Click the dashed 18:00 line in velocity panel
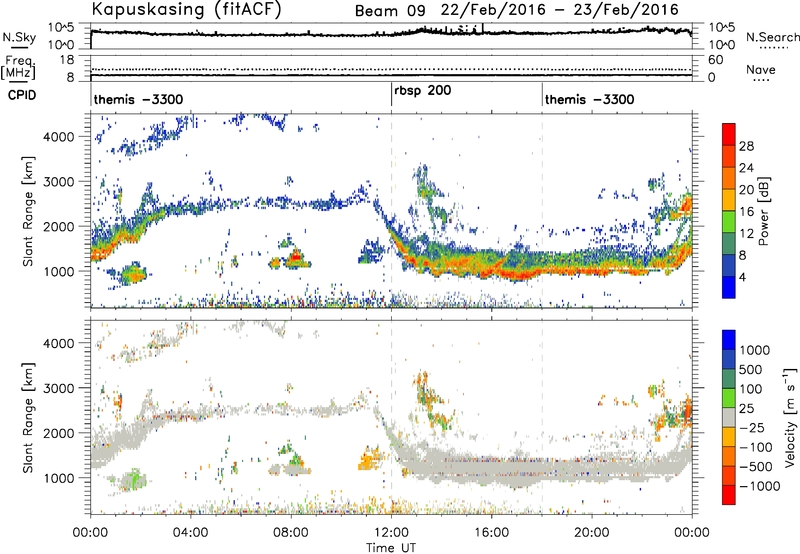 click(x=542, y=417)
